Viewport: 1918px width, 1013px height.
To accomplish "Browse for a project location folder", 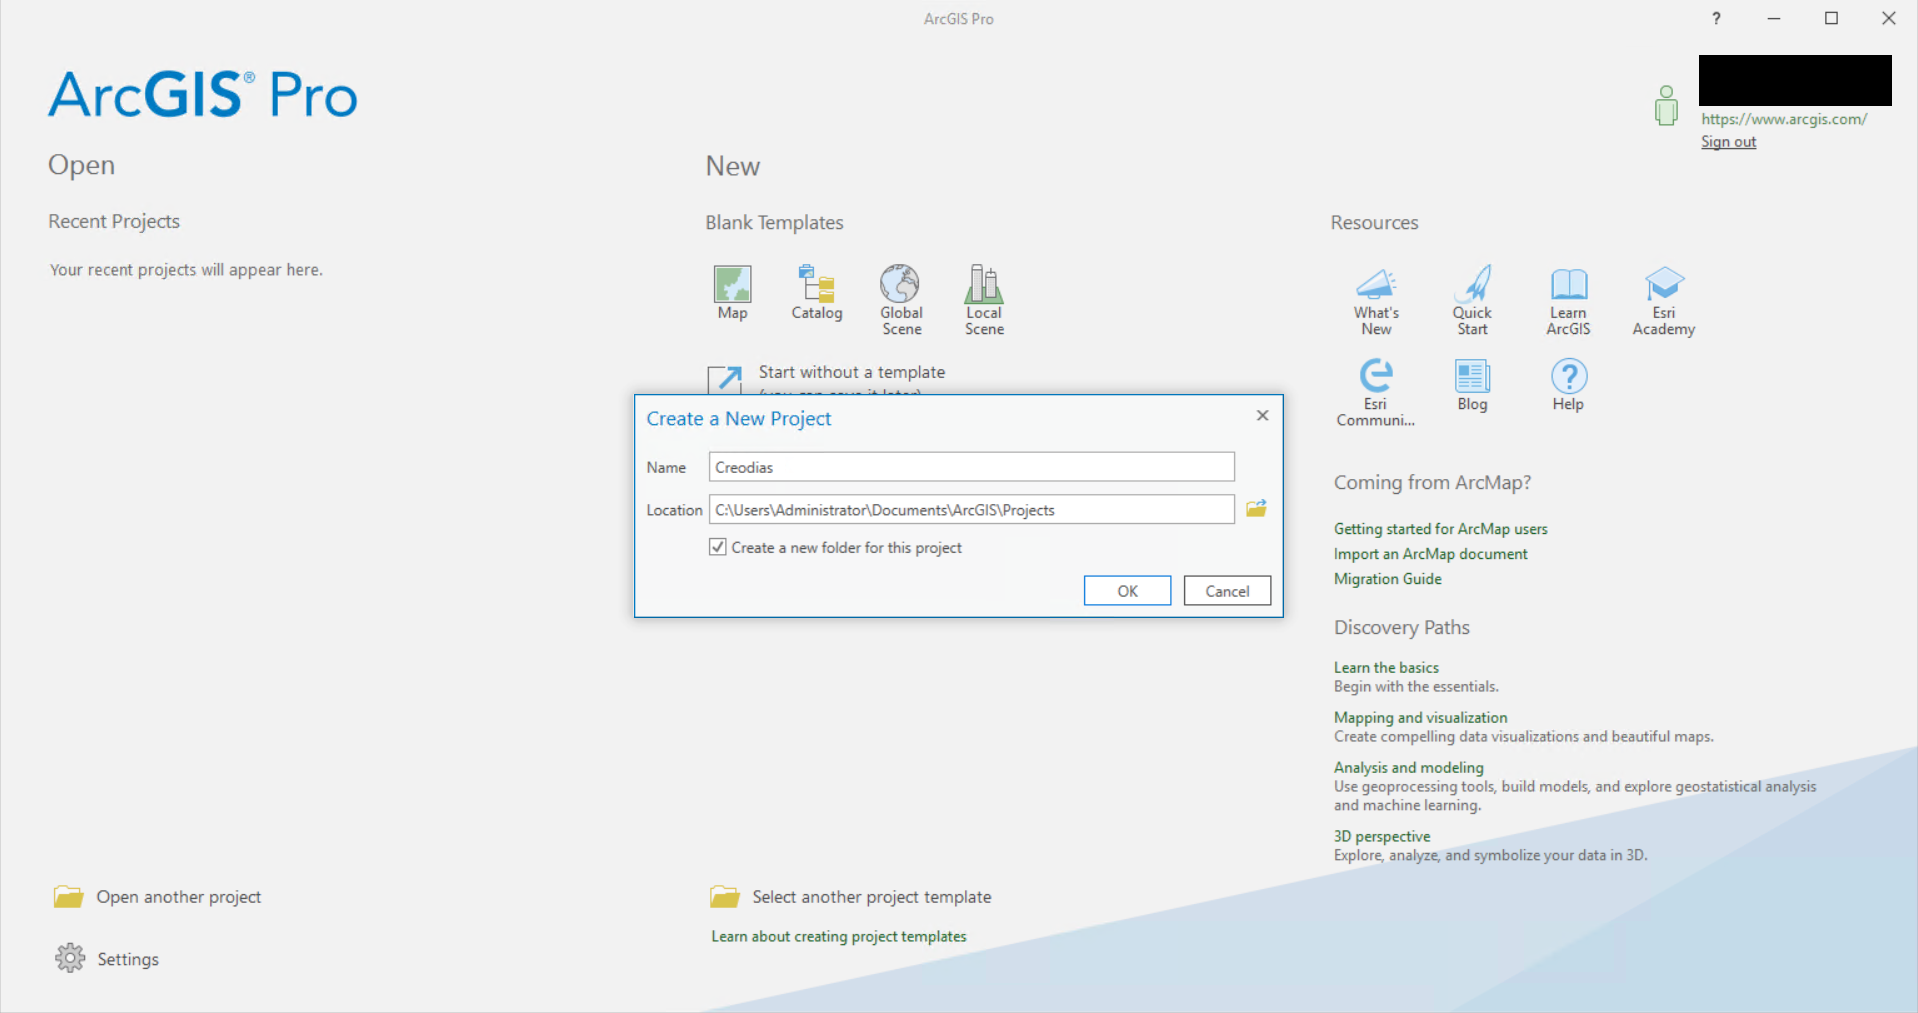I will tap(1256, 508).
